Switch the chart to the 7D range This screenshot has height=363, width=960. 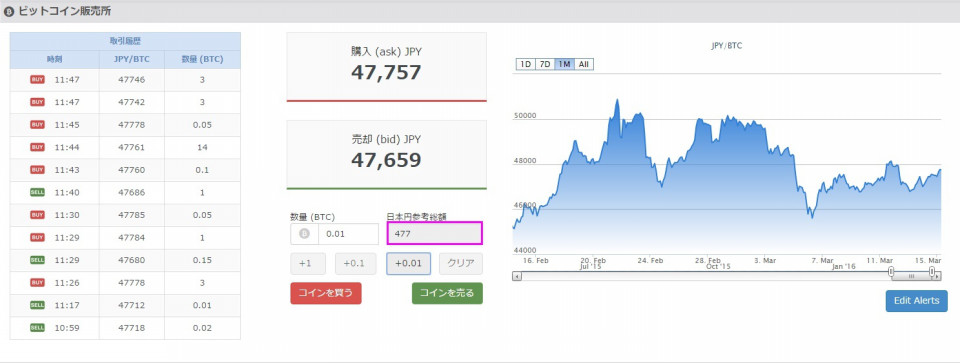pyautogui.click(x=544, y=64)
